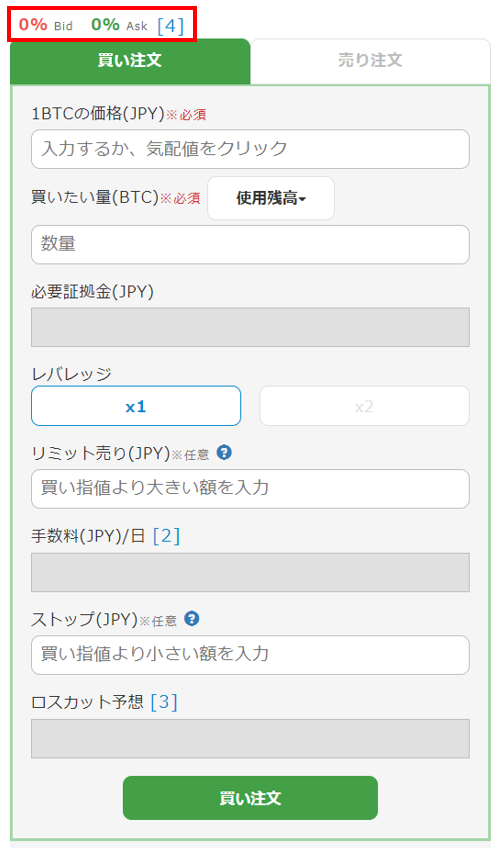Select x2 leverage option

click(x=364, y=406)
